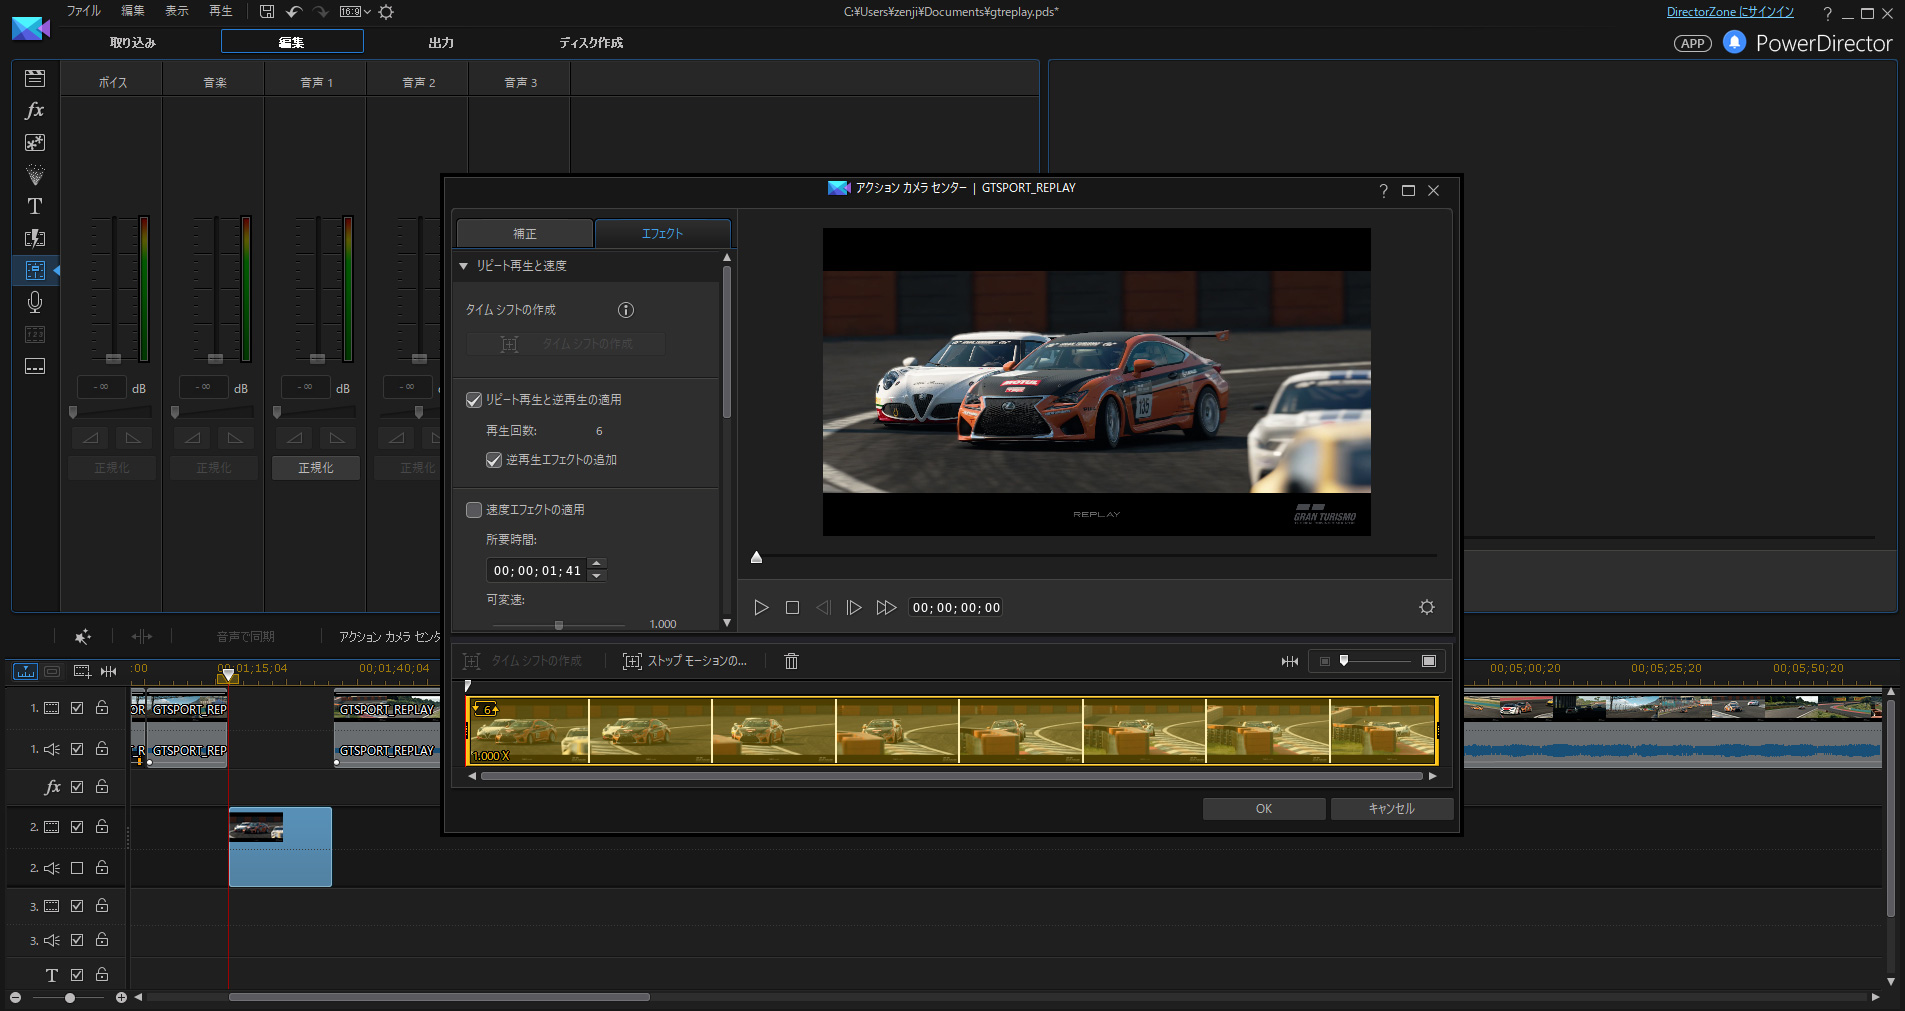Screen dimensions: 1905x1011
Task: Click the stop button in preview
Action: coord(792,607)
